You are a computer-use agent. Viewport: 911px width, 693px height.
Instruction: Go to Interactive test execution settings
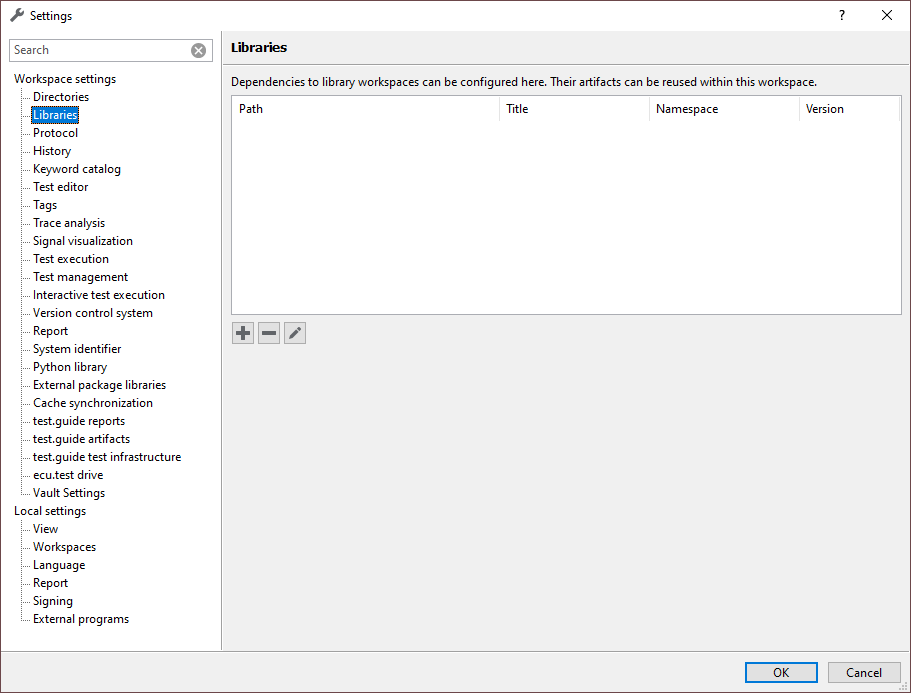coord(99,295)
